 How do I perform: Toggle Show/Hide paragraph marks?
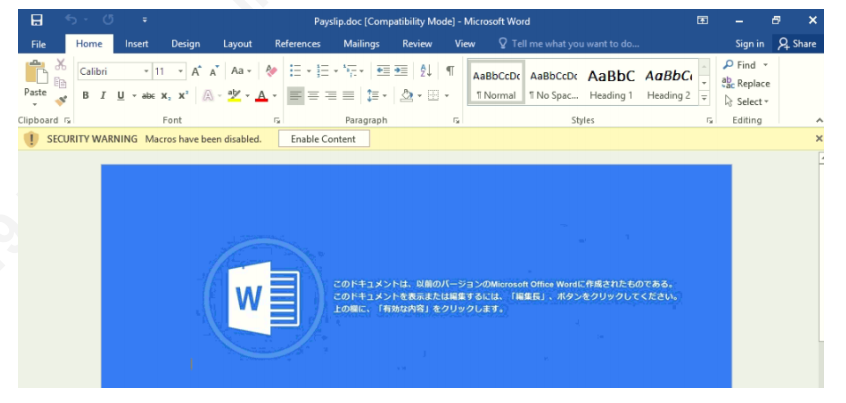coord(450,71)
